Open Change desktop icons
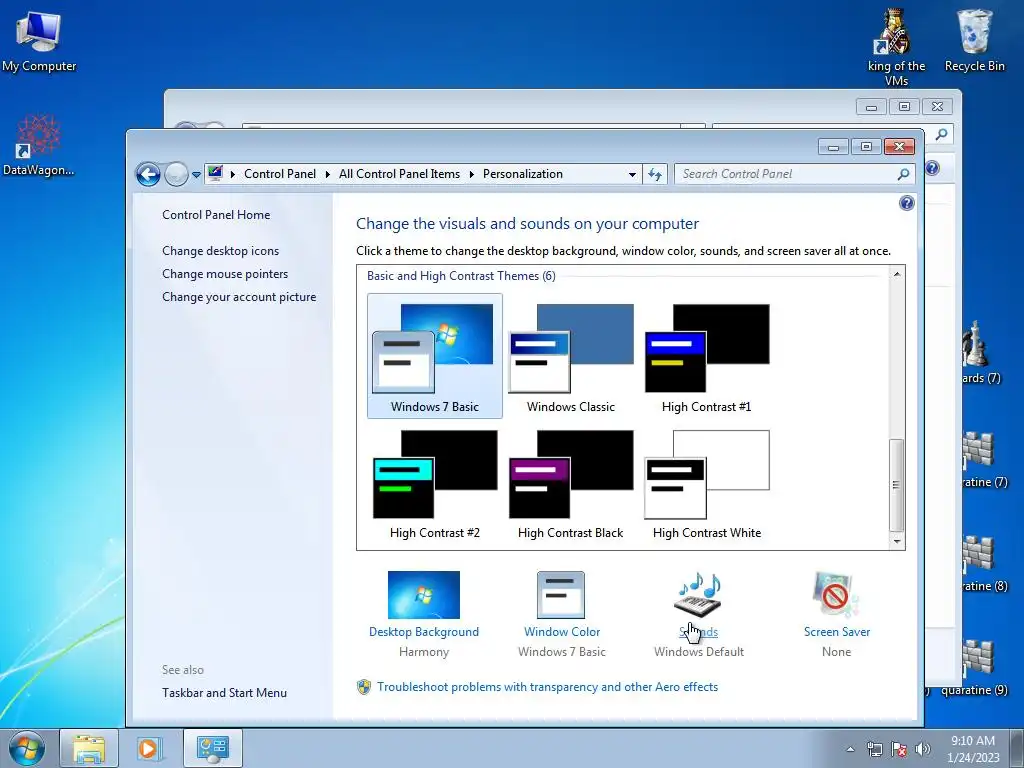This screenshot has width=1024, height=768. coord(221,251)
